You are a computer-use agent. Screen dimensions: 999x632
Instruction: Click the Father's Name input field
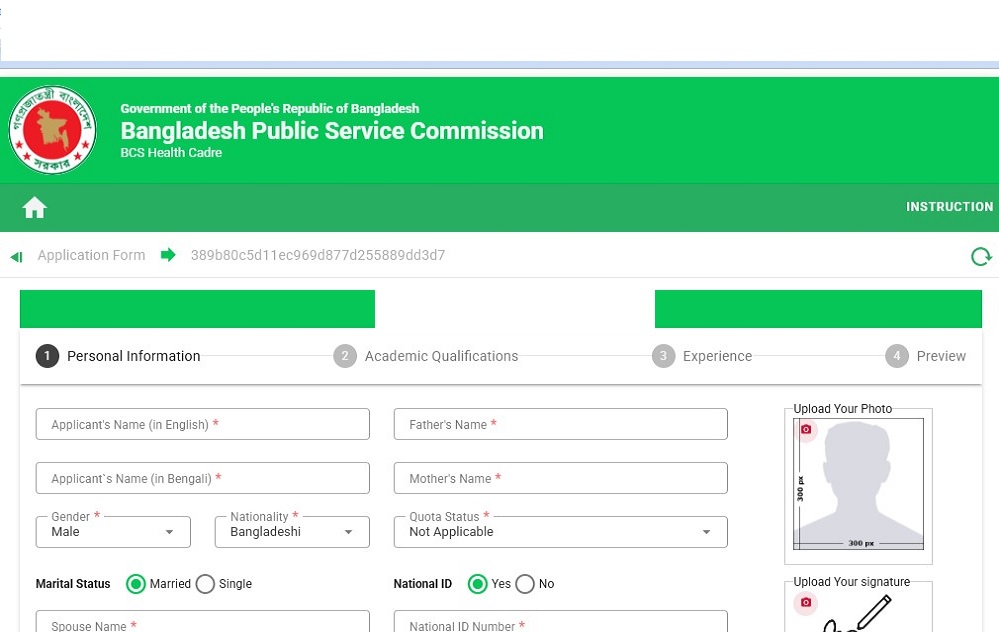click(560, 424)
